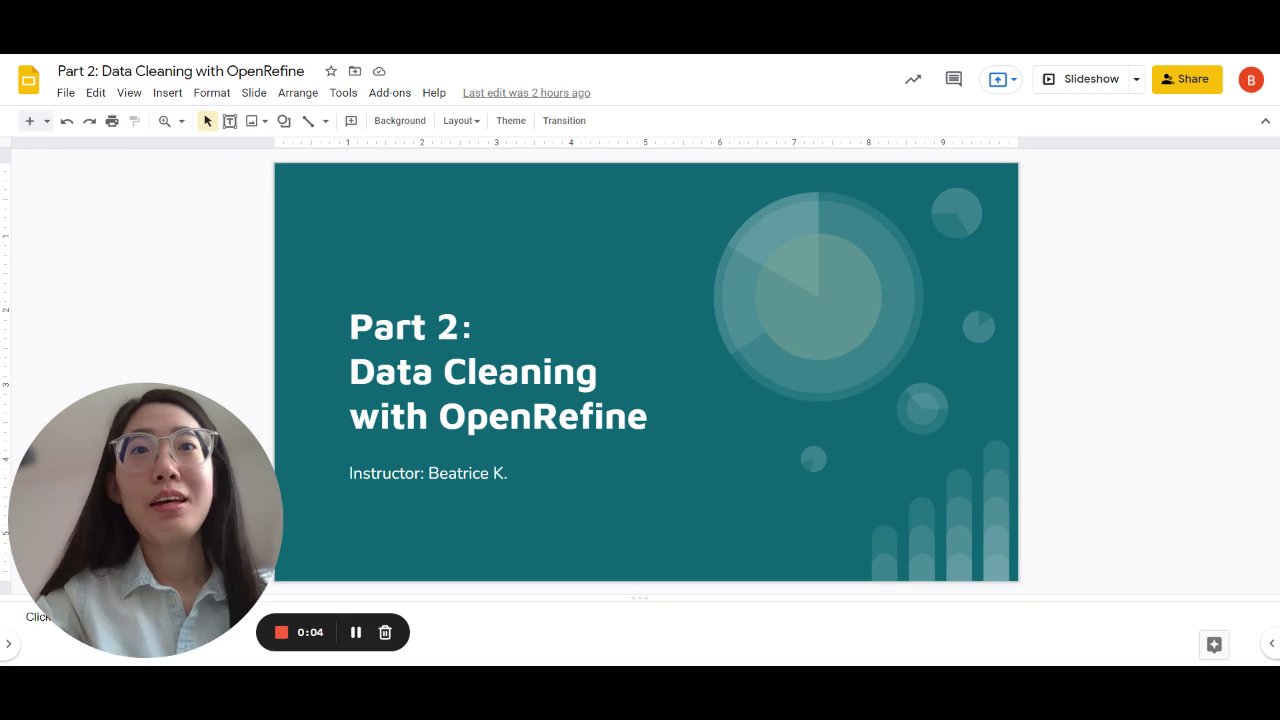Click the Share button
This screenshot has width=1280, height=720.
point(1187,79)
